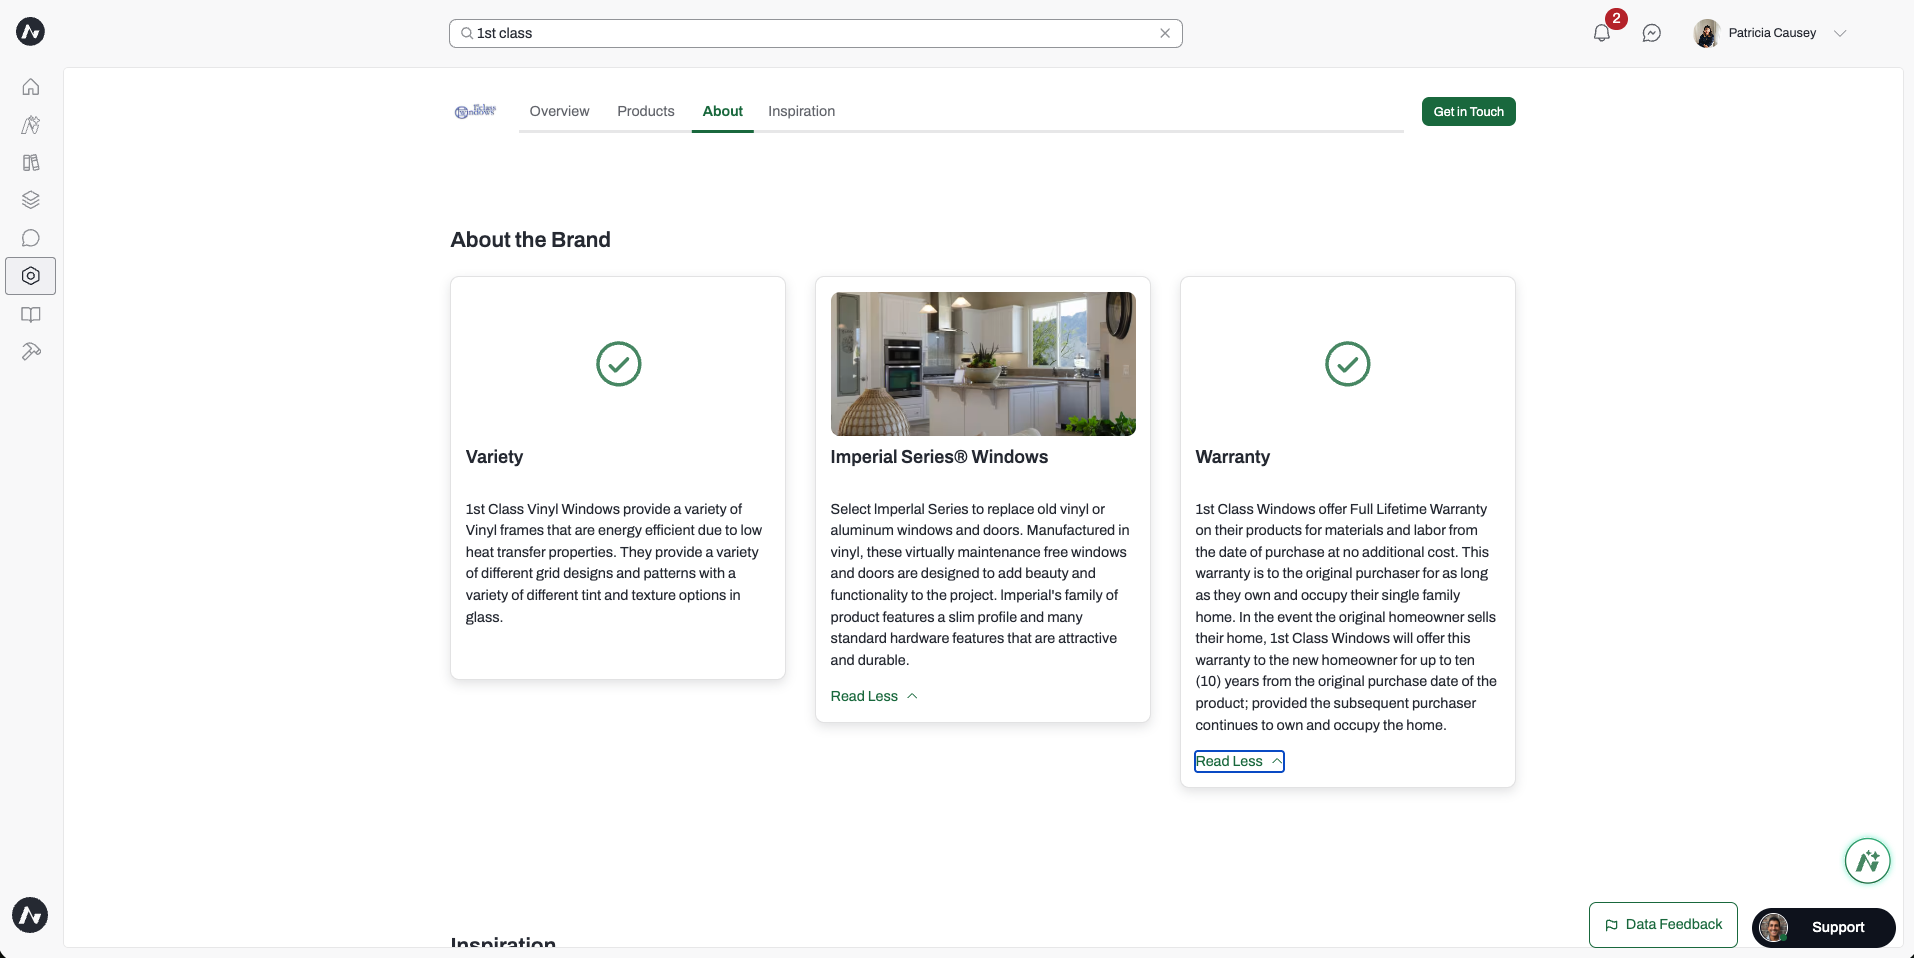Open the Support chat button
This screenshot has height=958, width=1914.
pos(1824,927)
